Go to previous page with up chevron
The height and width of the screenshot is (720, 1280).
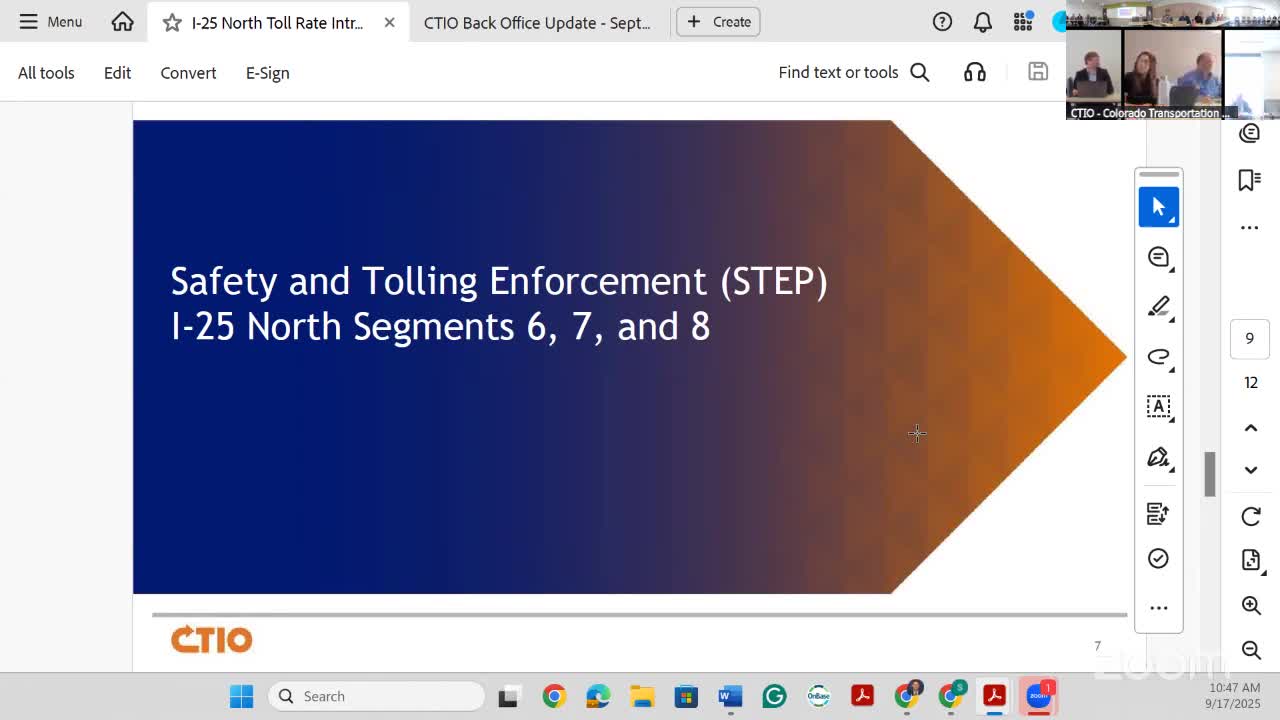pyautogui.click(x=1251, y=428)
